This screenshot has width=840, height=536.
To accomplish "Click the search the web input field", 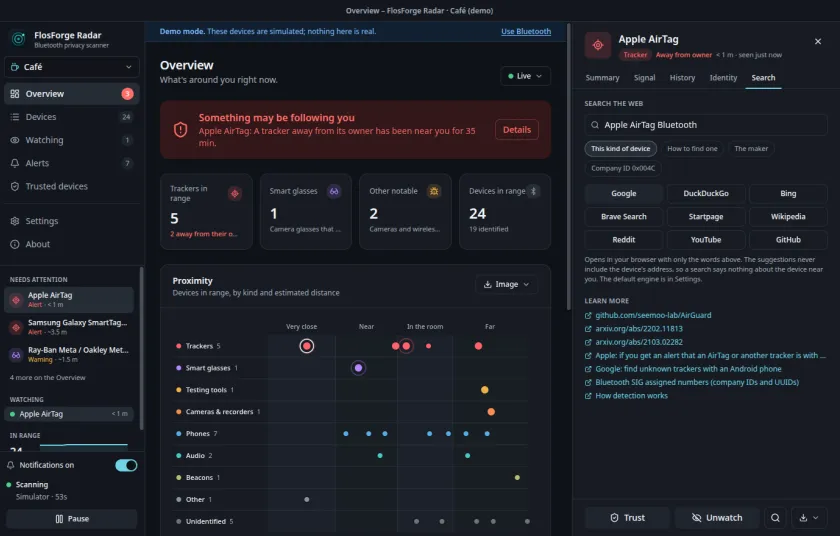I will (706, 125).
